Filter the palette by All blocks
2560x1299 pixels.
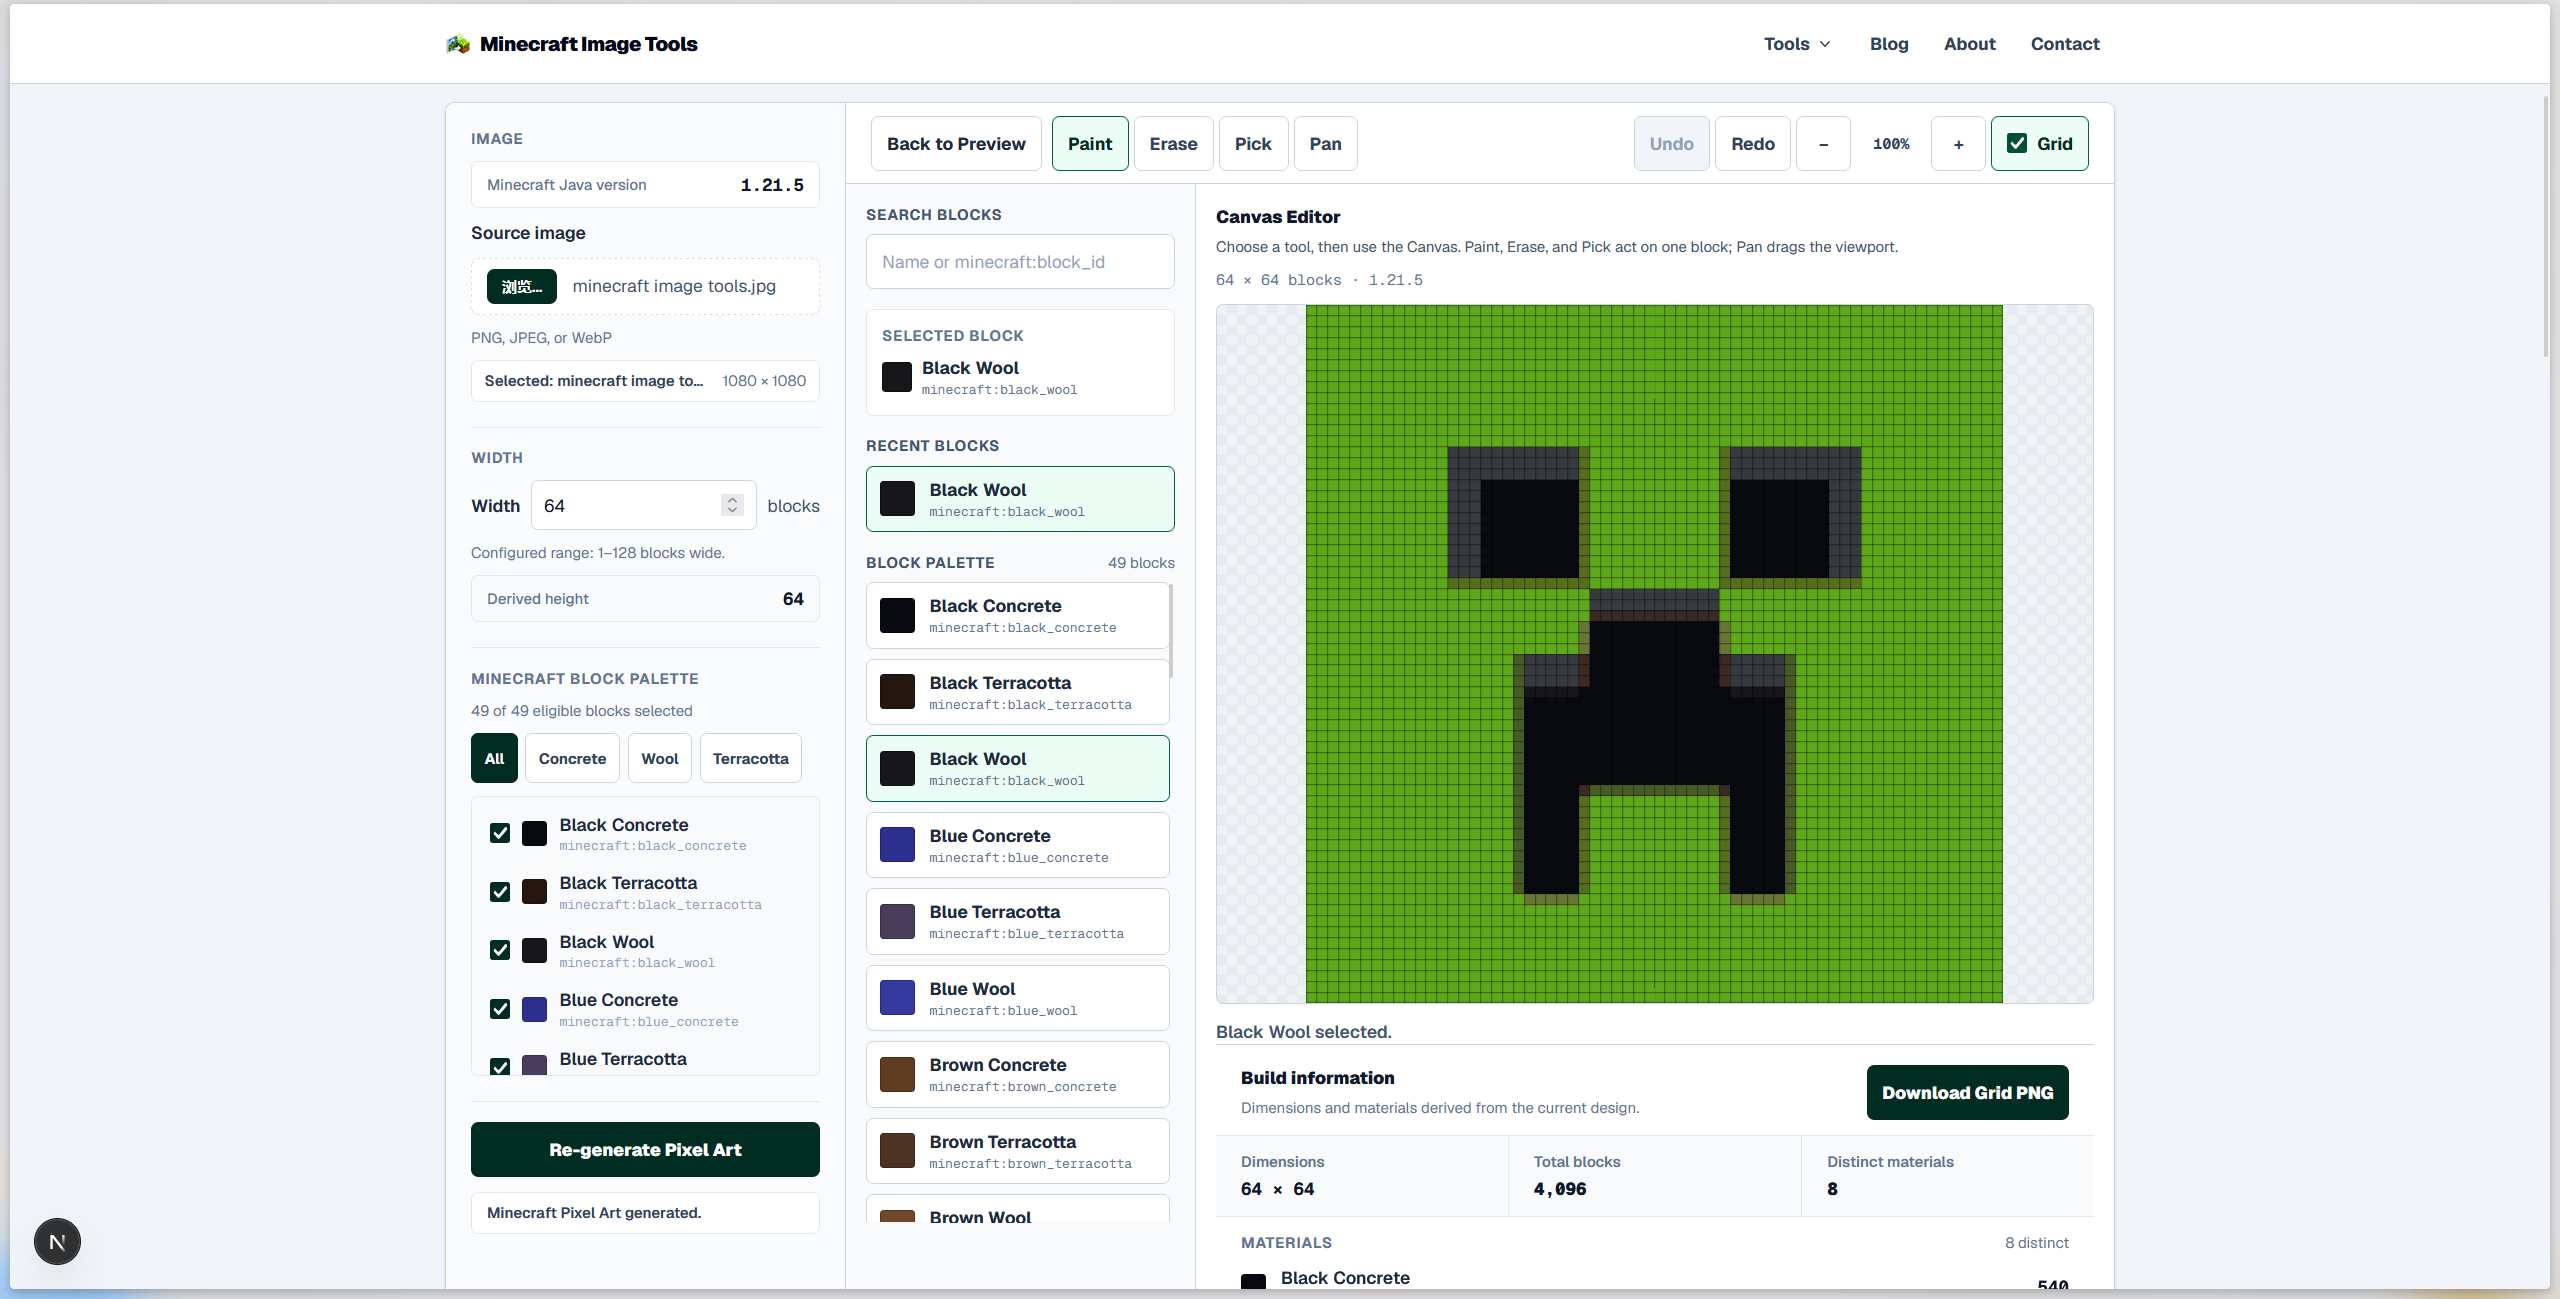pyautogui.click(x=494, y=758)
